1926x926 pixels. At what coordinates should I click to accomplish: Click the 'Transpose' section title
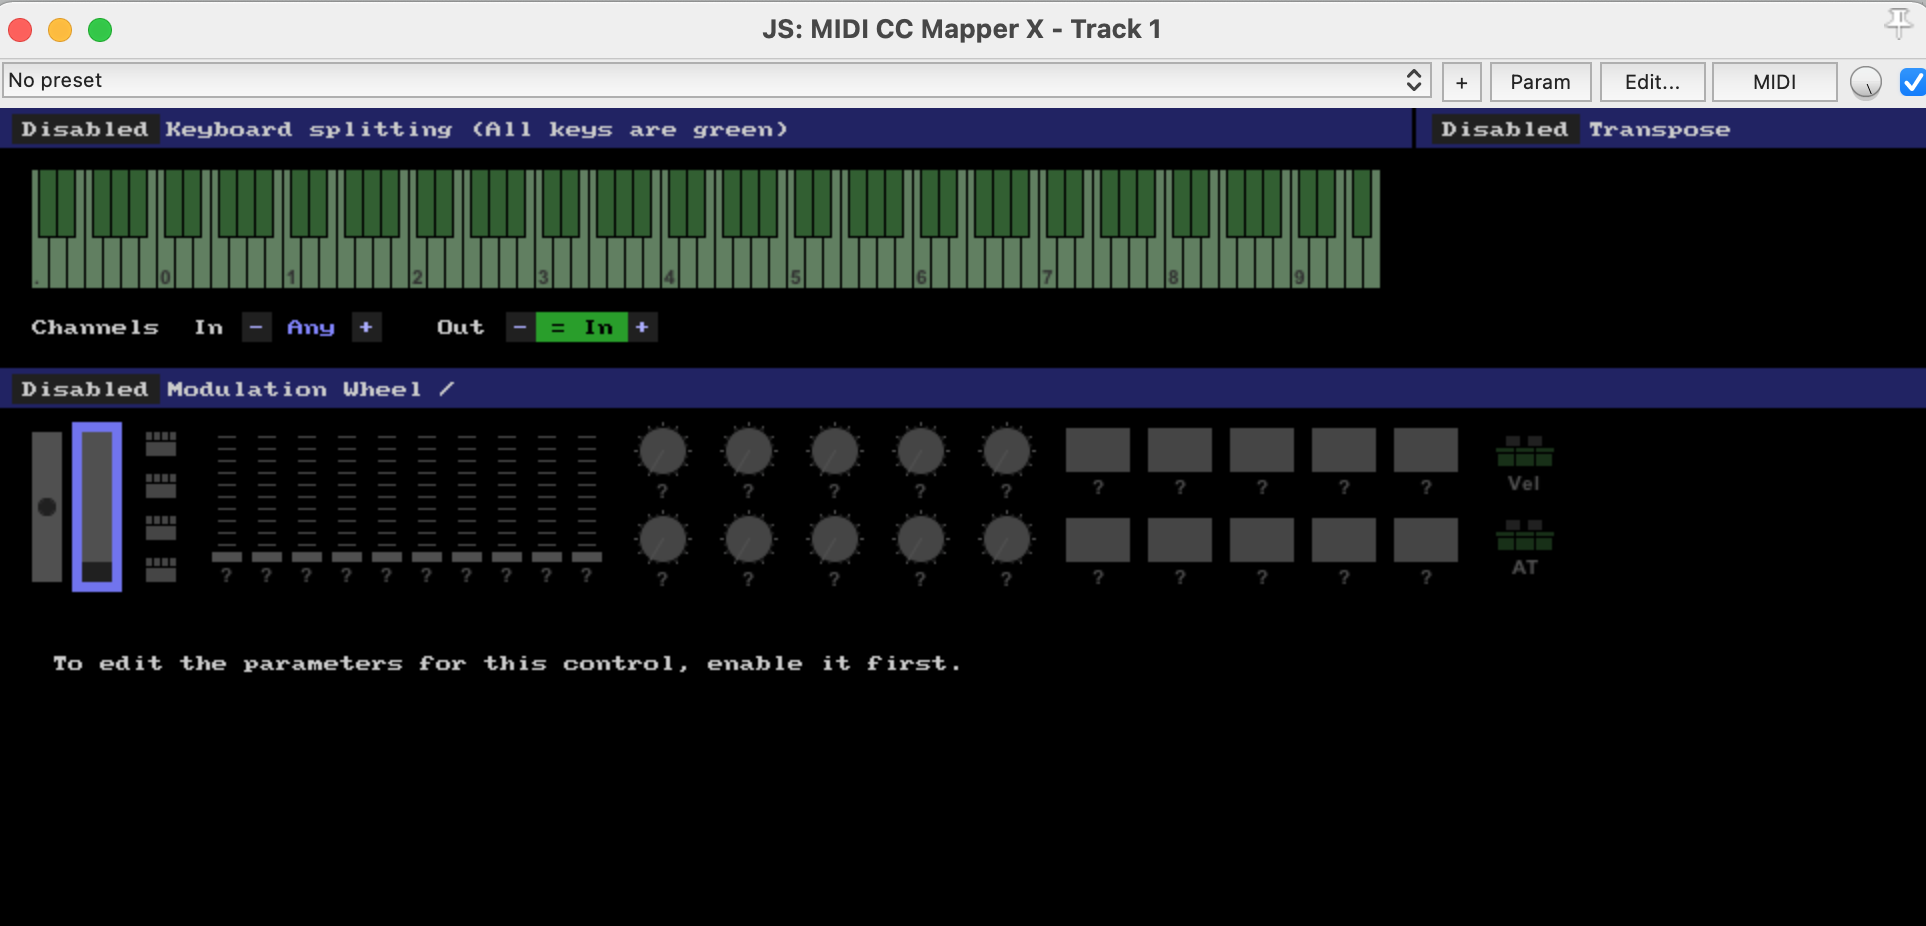click(x=1659, y=130)
